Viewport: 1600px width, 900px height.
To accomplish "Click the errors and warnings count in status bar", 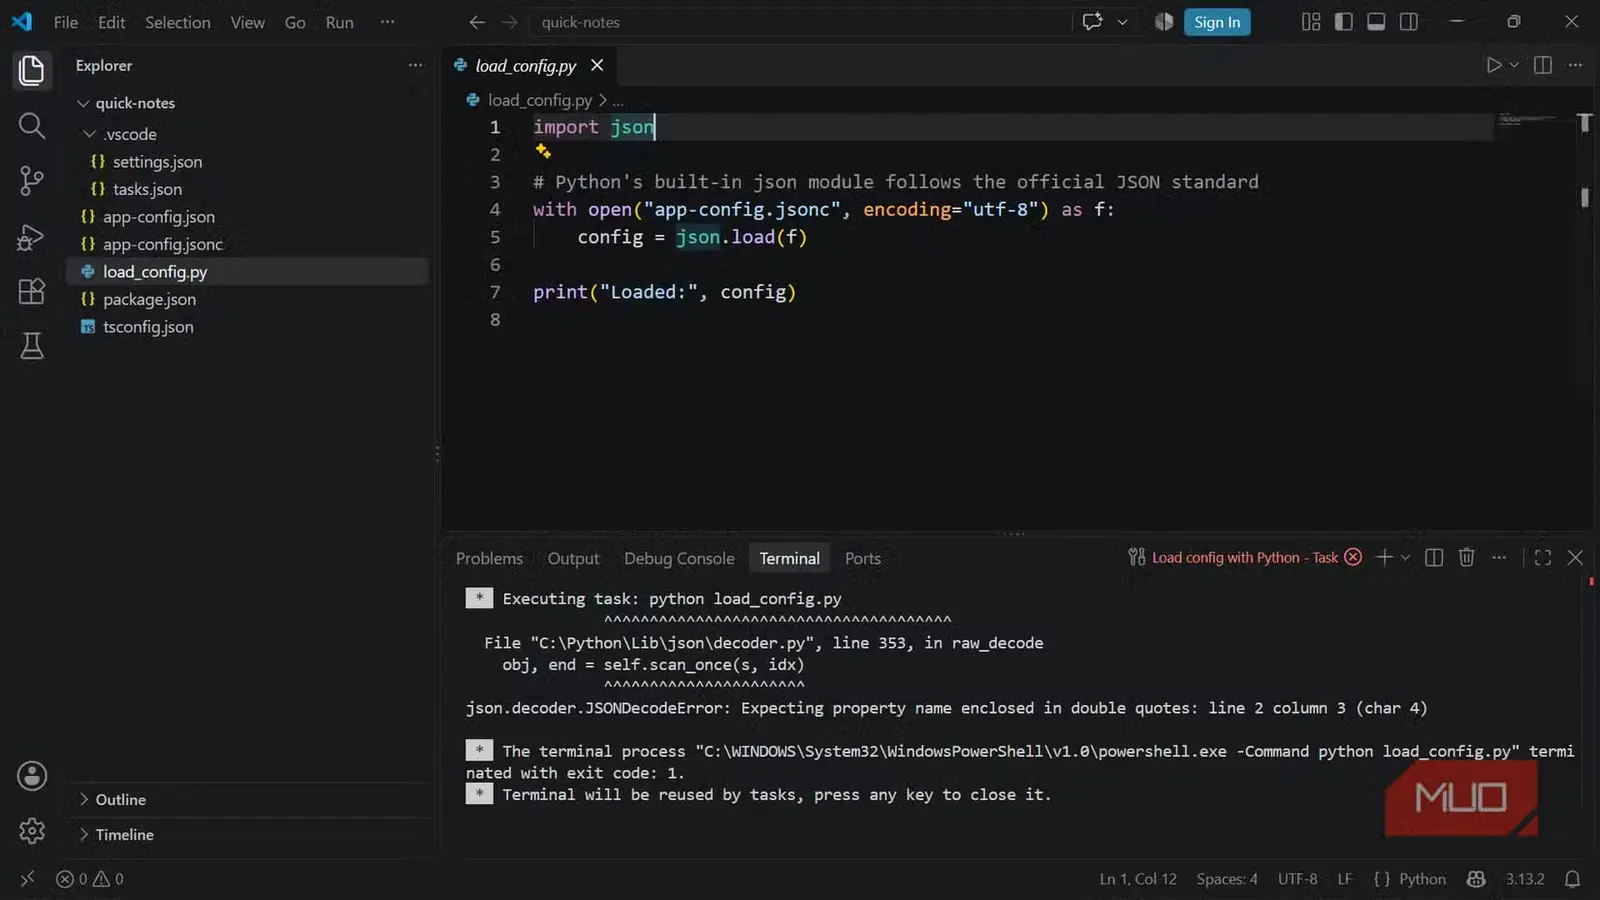I will coord(90,879).
